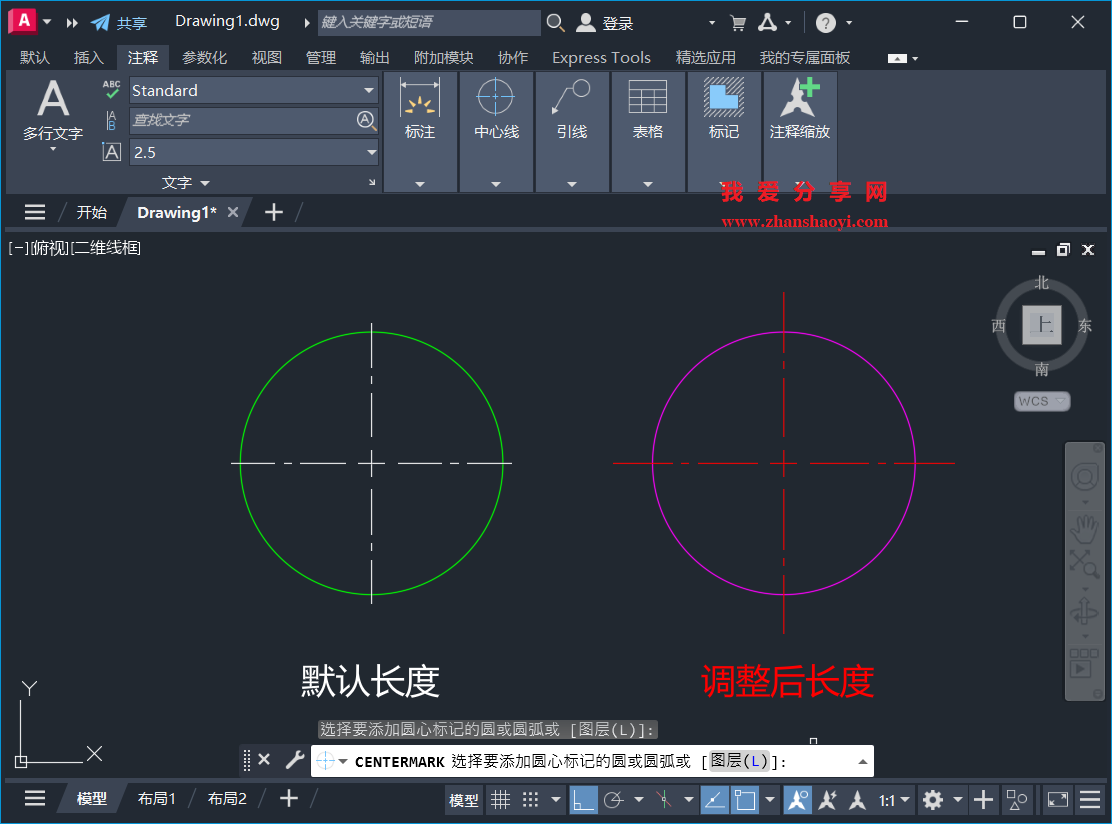Screen dimensions: 1112x824
Task: Run spell check via ABC icon
Action: pyautogui.click(x=111, y=88)
